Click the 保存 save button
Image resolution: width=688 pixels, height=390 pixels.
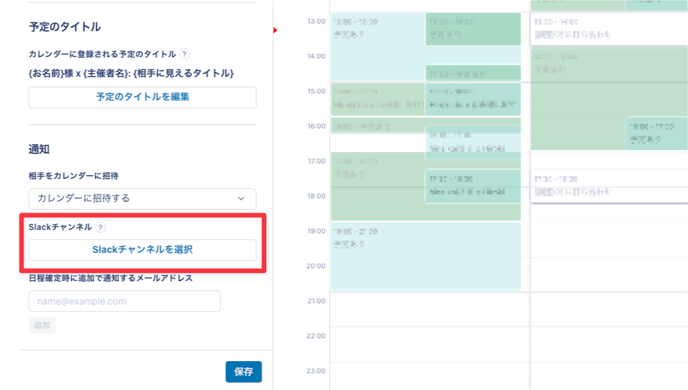tap(244, 372)
